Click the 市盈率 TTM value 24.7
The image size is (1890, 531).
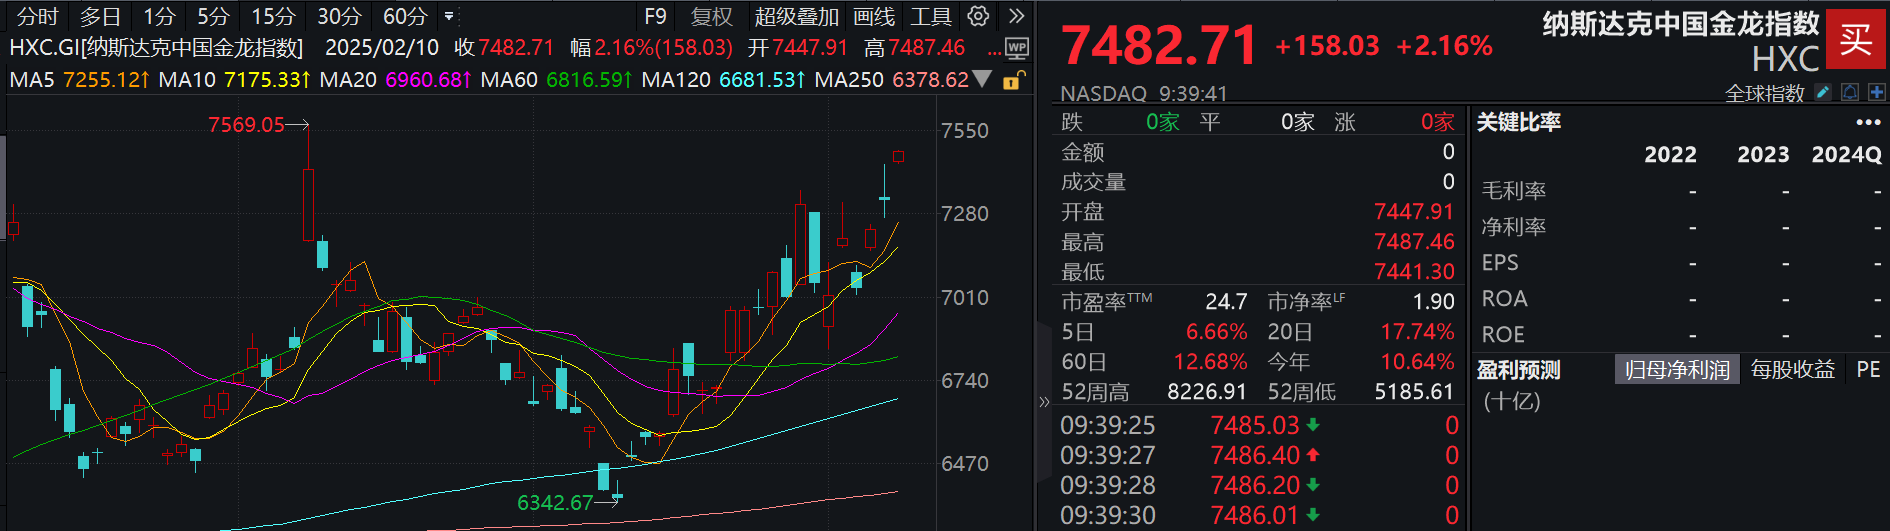[x=1226, y=302]
